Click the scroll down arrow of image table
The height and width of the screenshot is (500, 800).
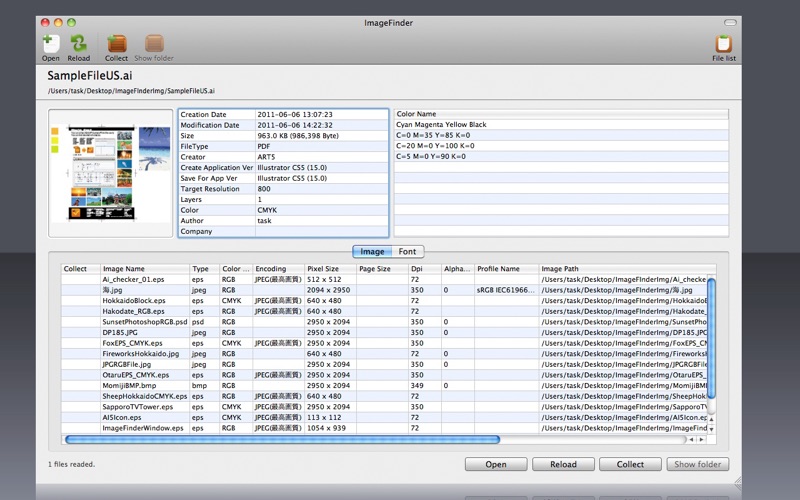711,430
